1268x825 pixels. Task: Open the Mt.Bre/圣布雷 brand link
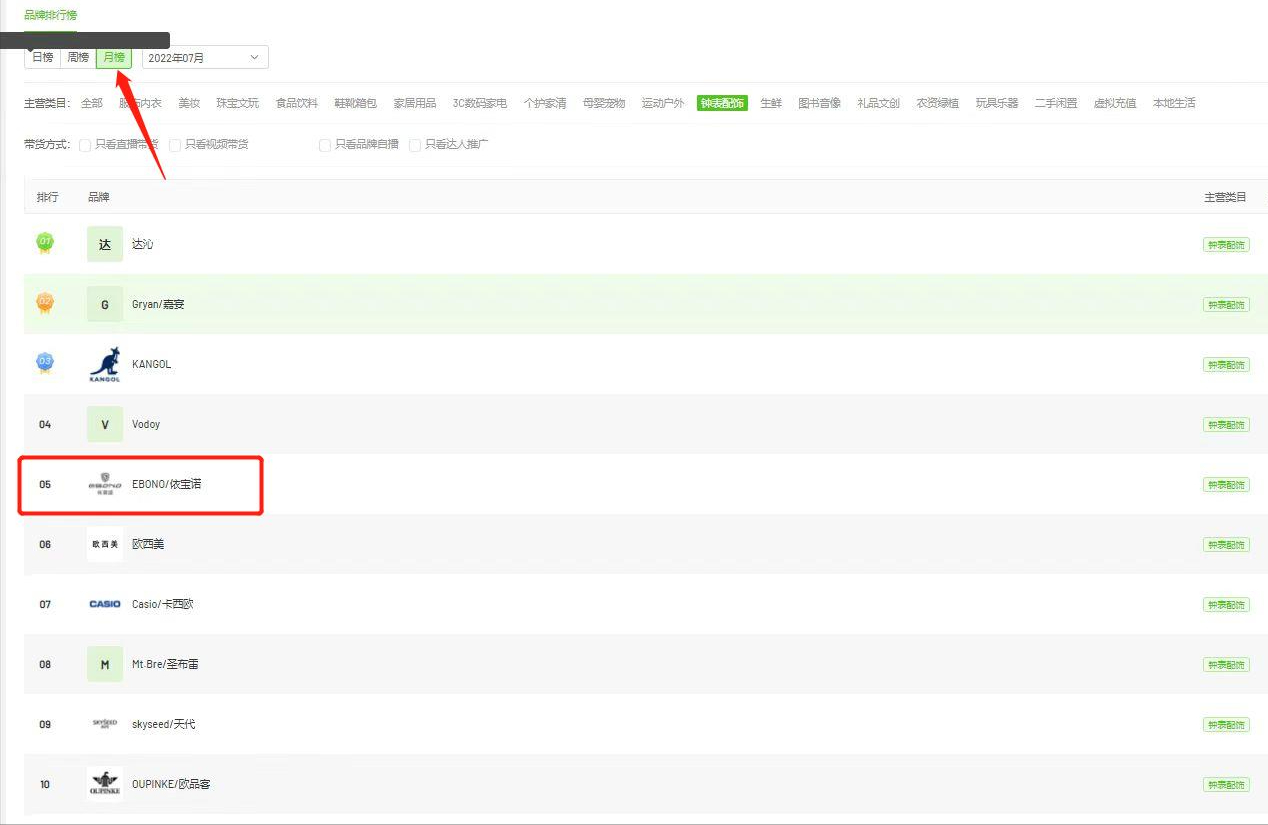click(x=165, y=664)
